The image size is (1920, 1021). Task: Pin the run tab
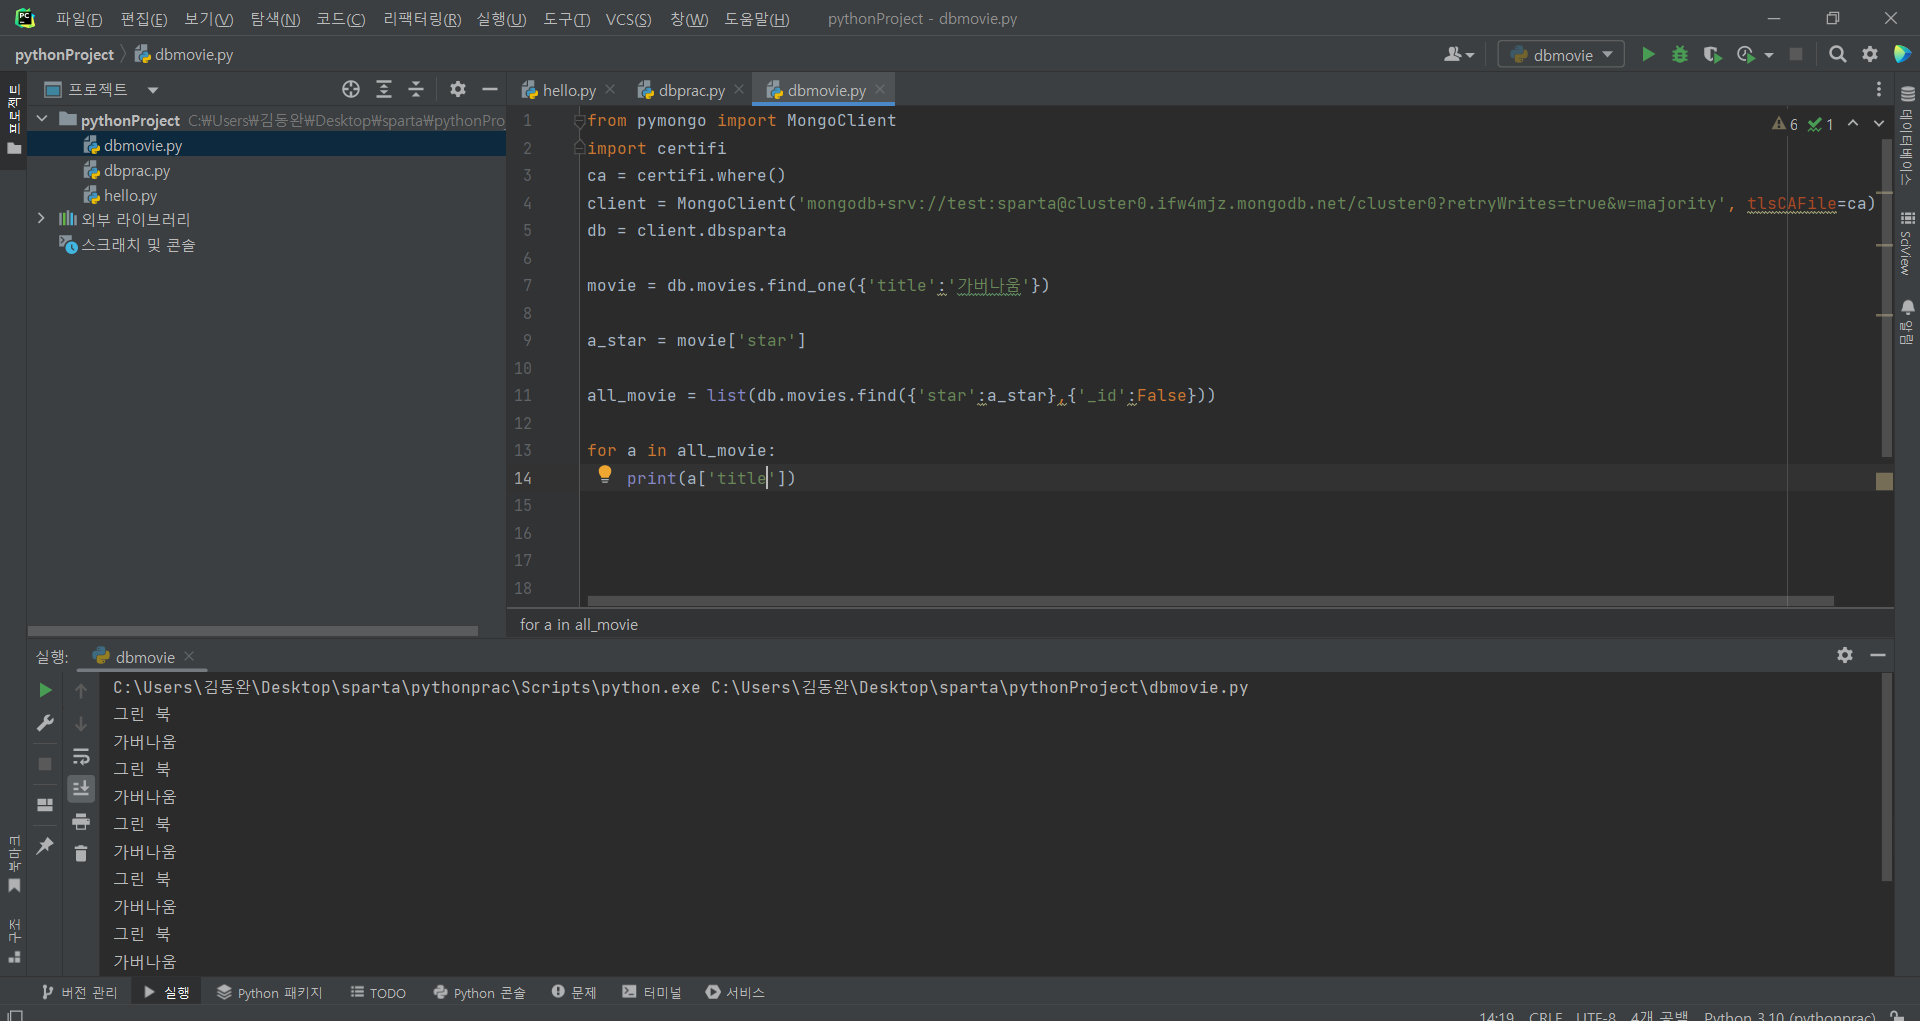tap(45, 845)
